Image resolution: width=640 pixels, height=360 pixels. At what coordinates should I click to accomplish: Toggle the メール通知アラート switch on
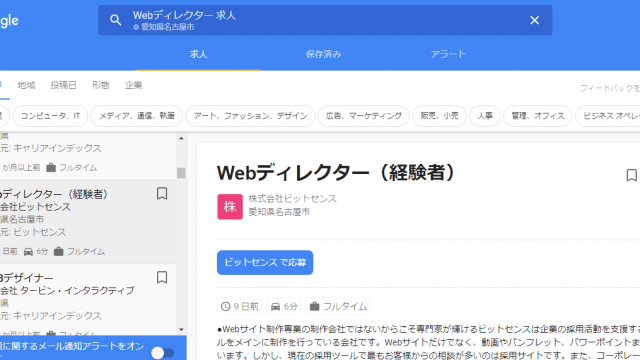point(162,353)
